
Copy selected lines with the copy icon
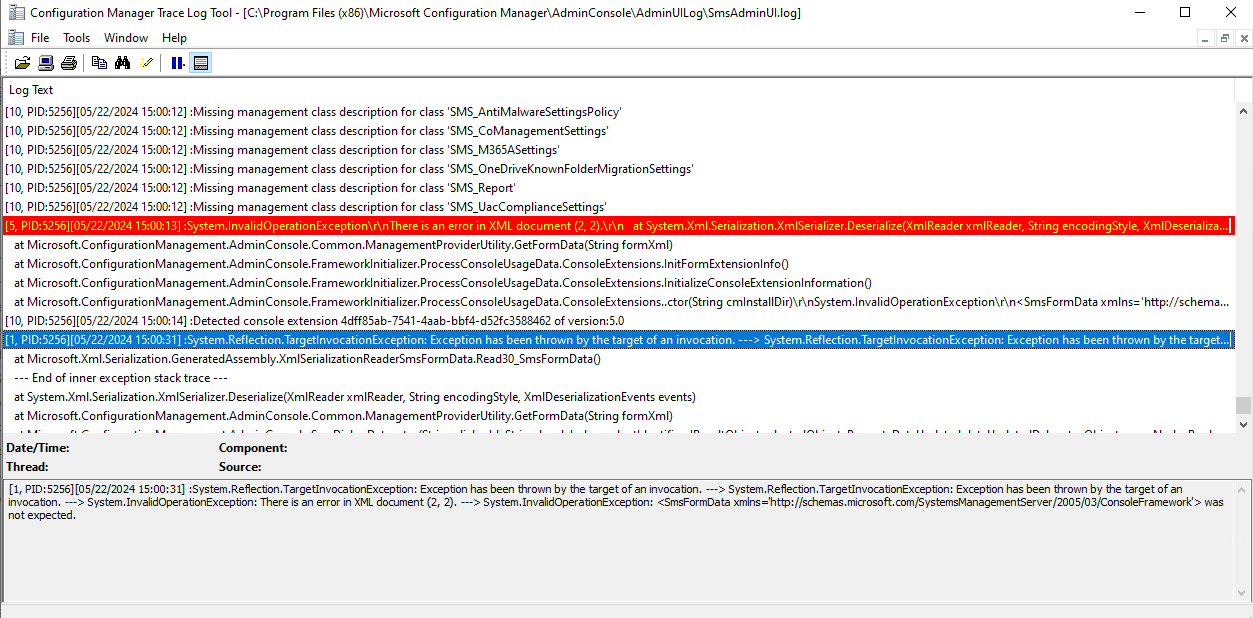click(99, 63)
